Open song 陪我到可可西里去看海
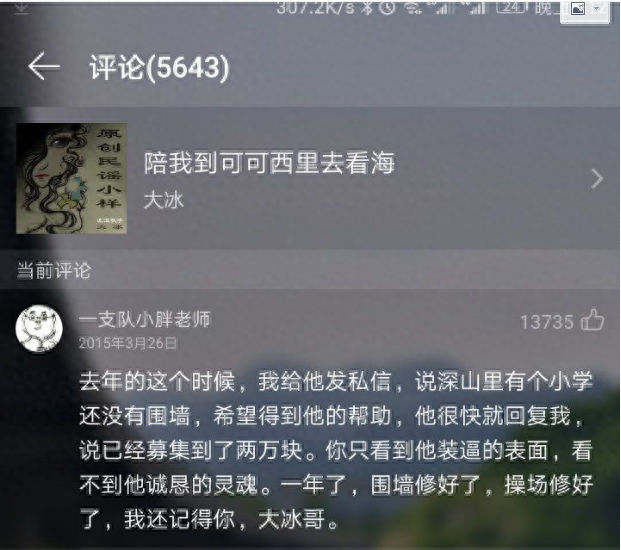 (x=269, y=163)
